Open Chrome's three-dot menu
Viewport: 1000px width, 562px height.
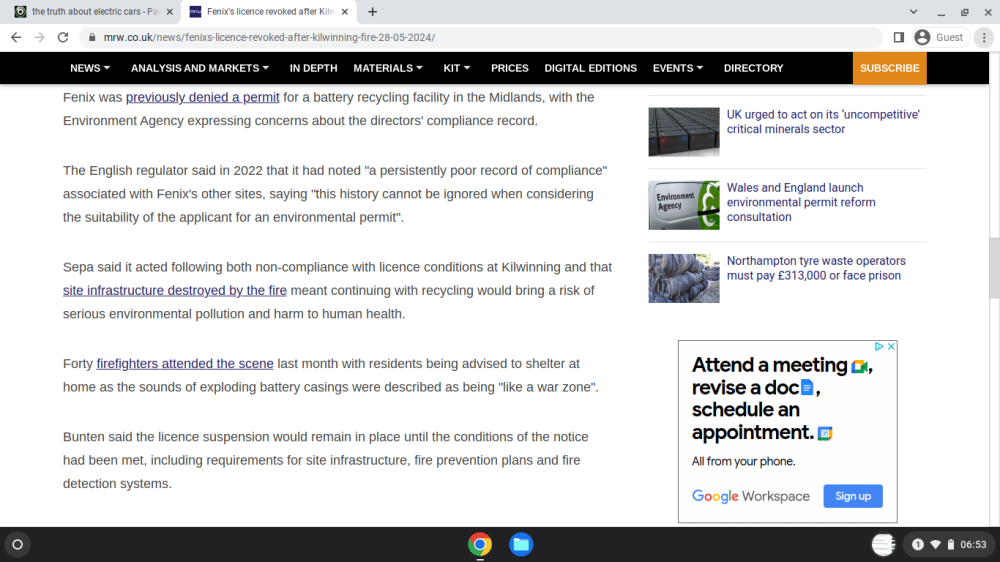[x=984, y=38]
